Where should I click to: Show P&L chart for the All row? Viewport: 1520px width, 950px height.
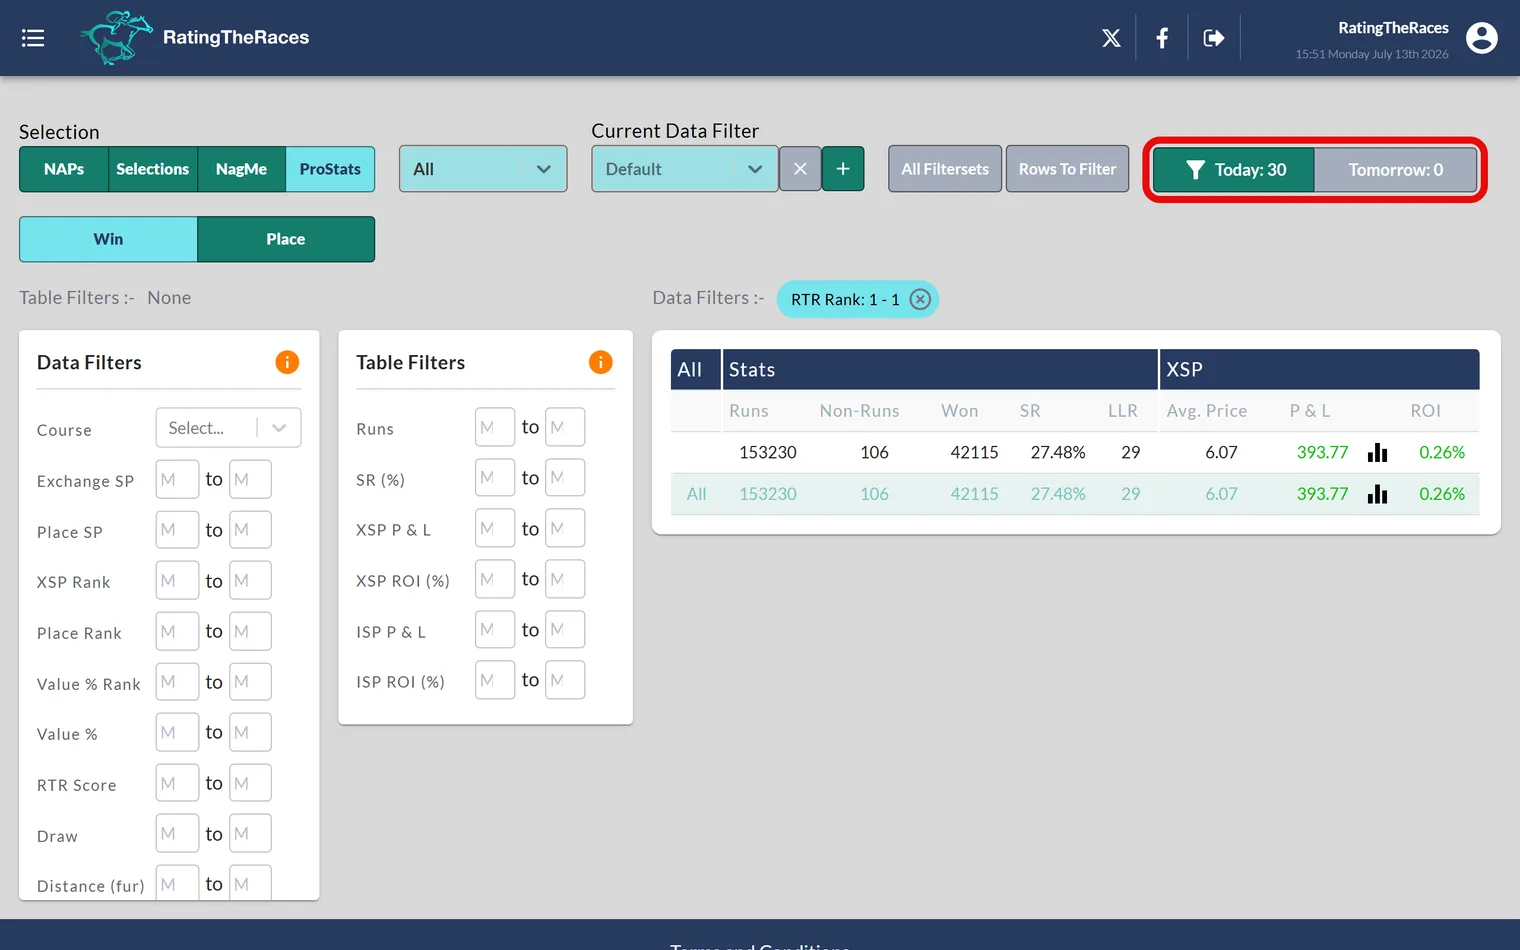tap(1378, 494)
